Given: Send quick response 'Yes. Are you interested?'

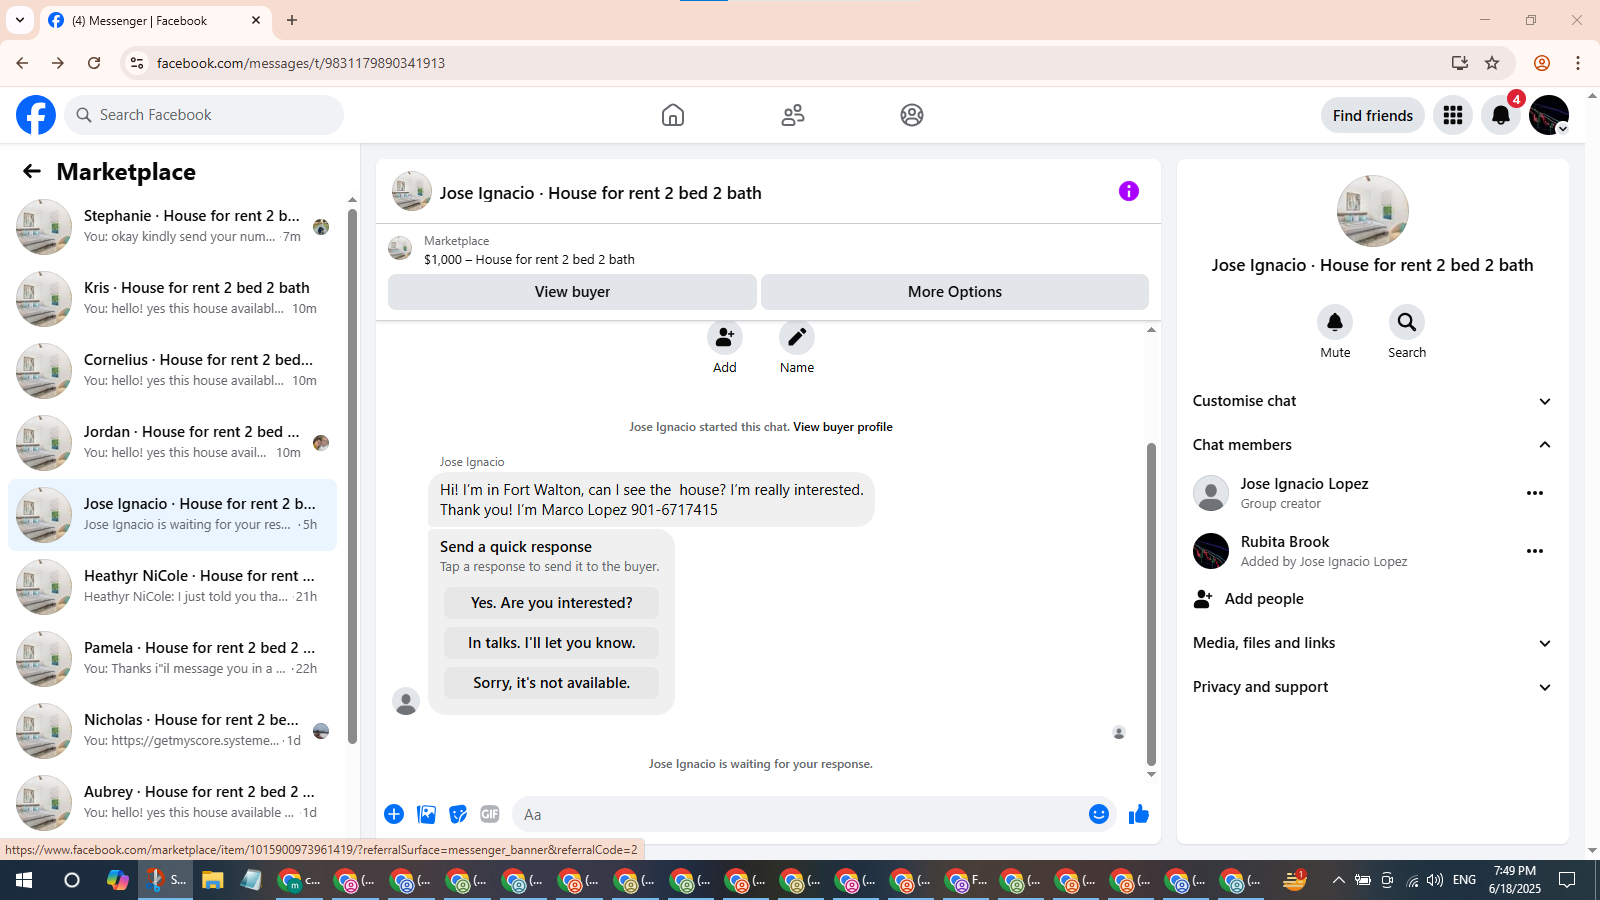Looking at the screenshot, I should pos(552,603).
